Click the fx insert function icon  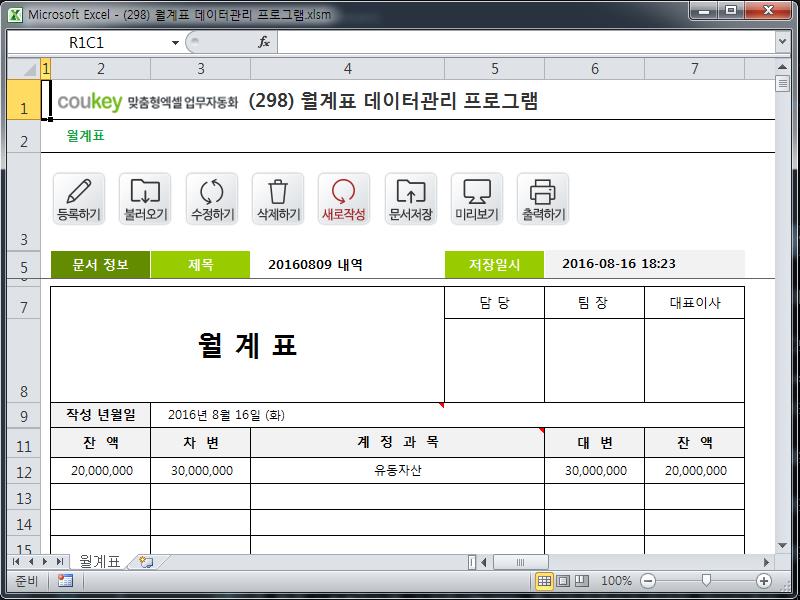click(x=264, y=42)
